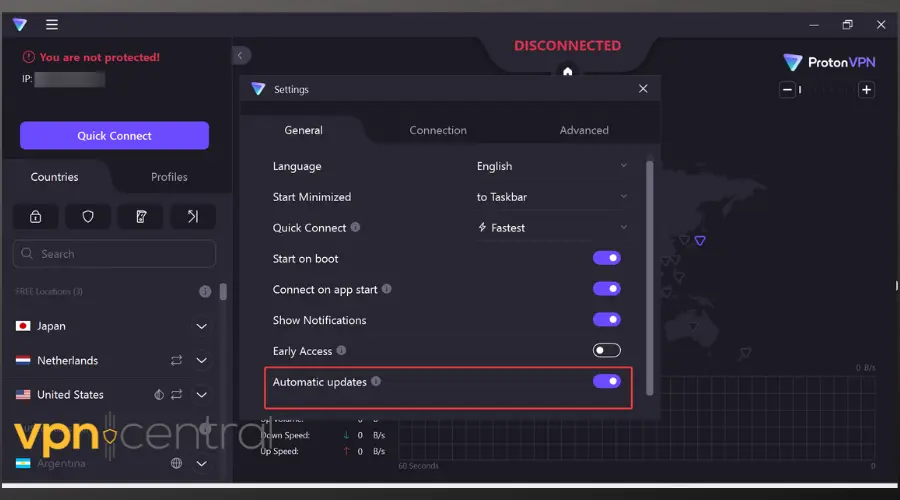Viewport: 900px width, 500px height.
Task: Disable Start on boot toggle
Action: (x=607, y=258)
